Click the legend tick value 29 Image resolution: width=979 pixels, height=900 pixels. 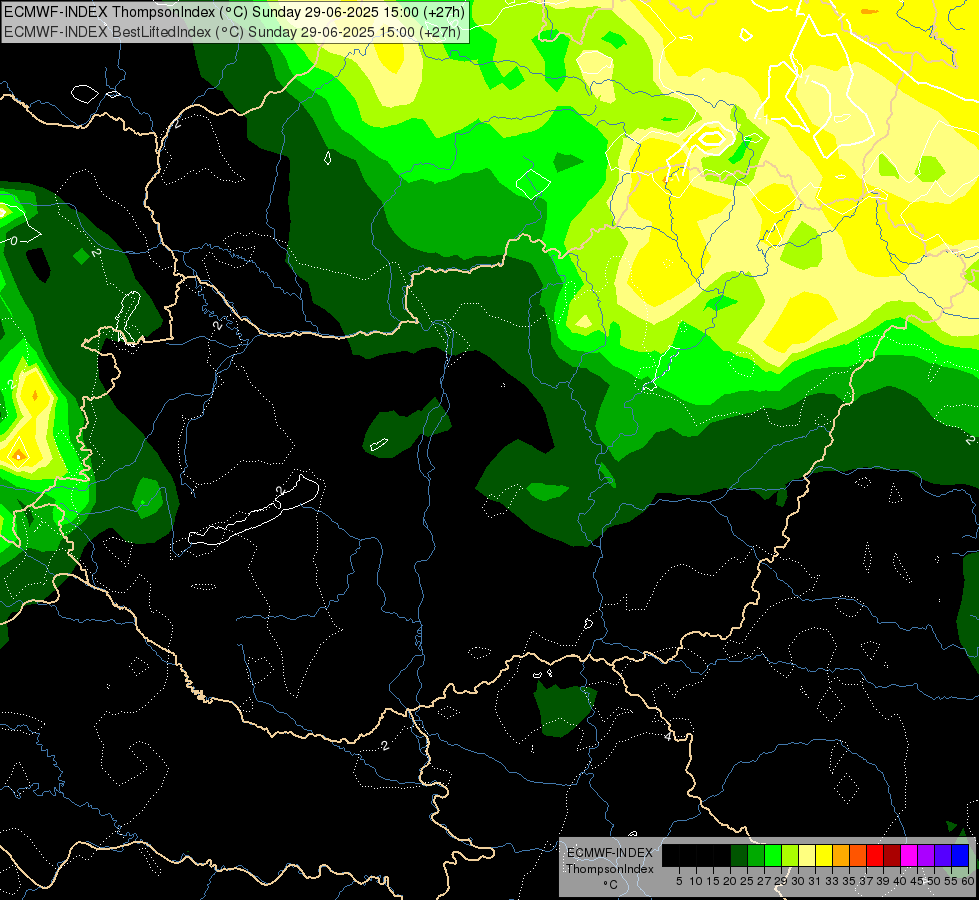click(x=781, y=881)
